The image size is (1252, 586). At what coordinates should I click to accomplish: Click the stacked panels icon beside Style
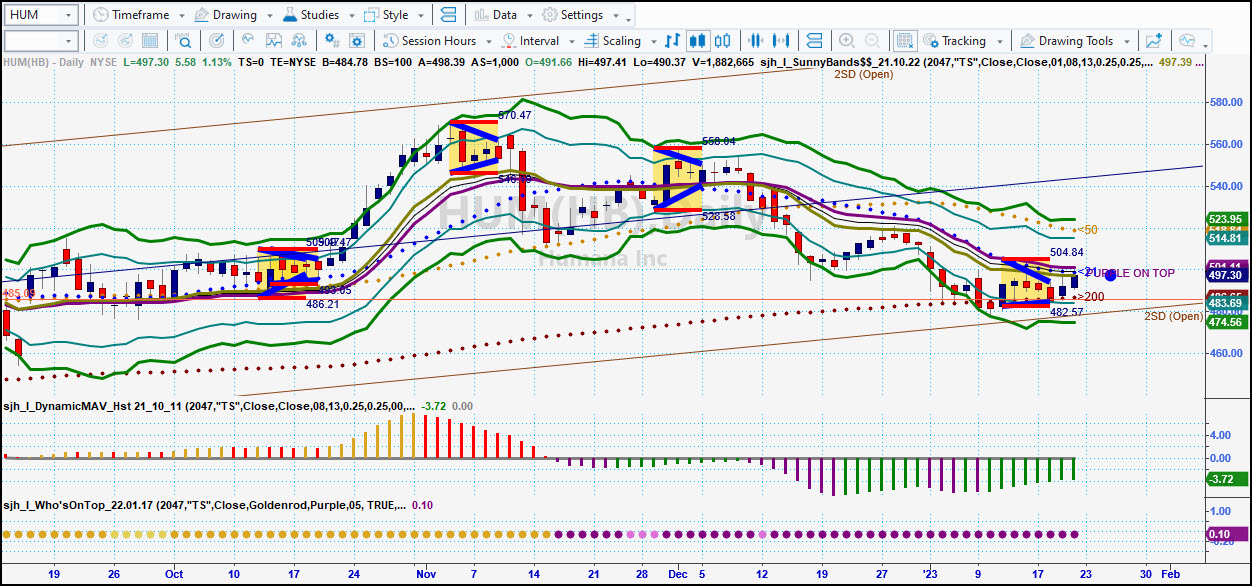(x=447, y=15)
